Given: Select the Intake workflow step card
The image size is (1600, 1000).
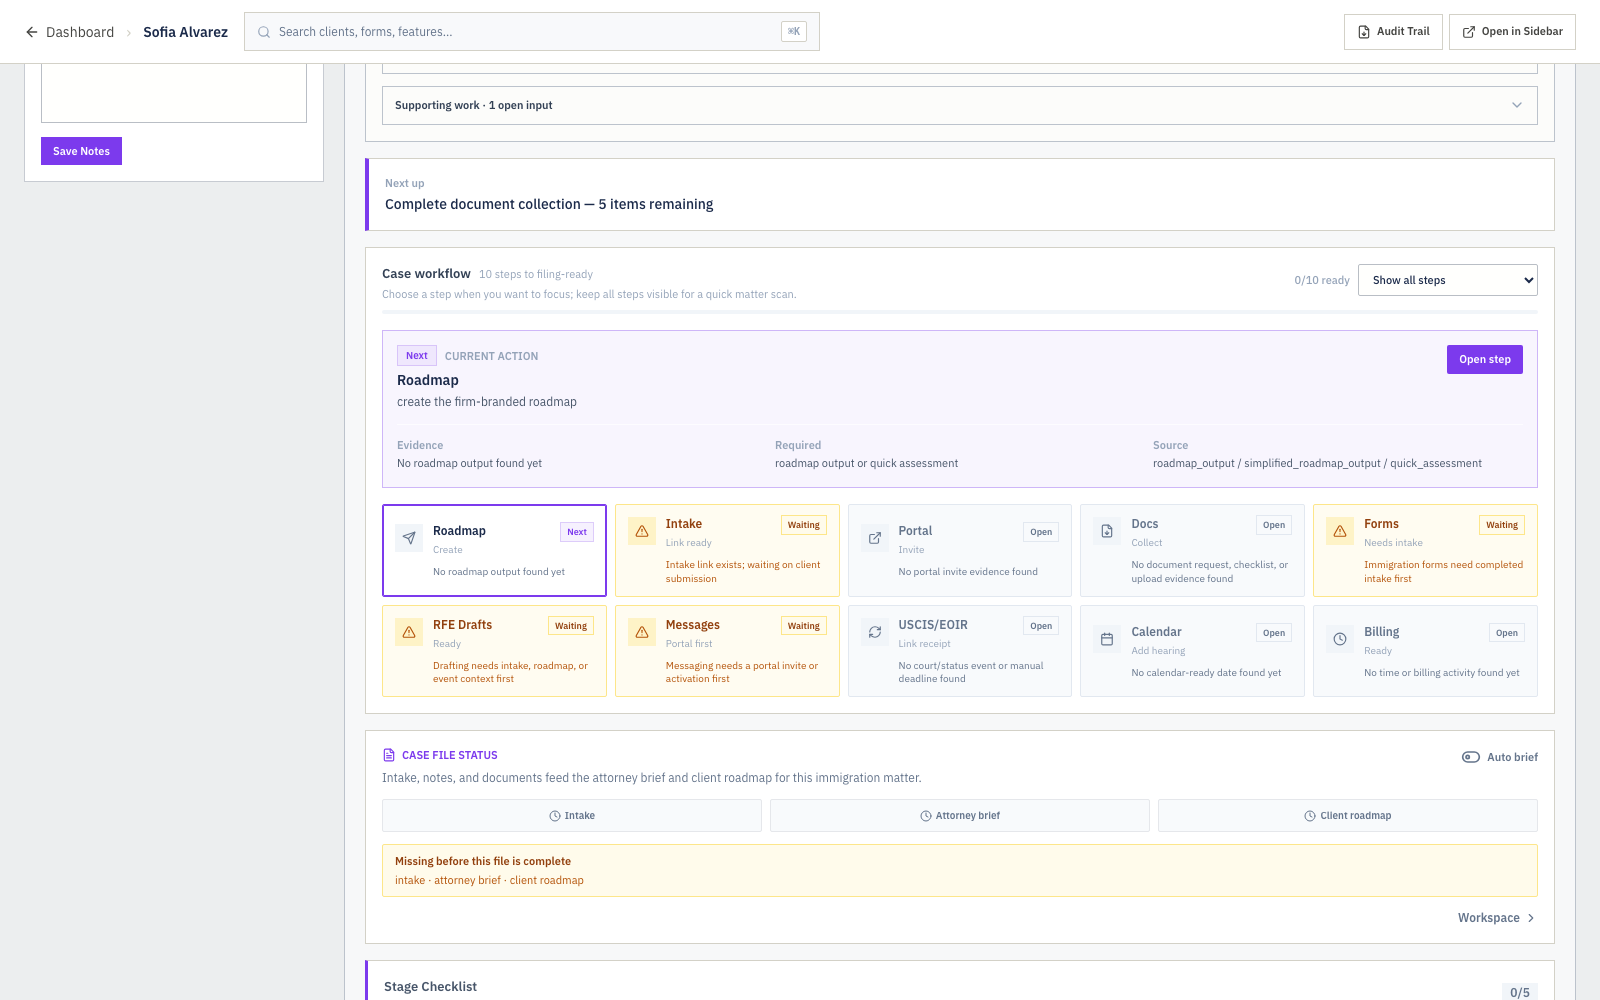Looking at the screenshot, I should click(x=727, y=550).
